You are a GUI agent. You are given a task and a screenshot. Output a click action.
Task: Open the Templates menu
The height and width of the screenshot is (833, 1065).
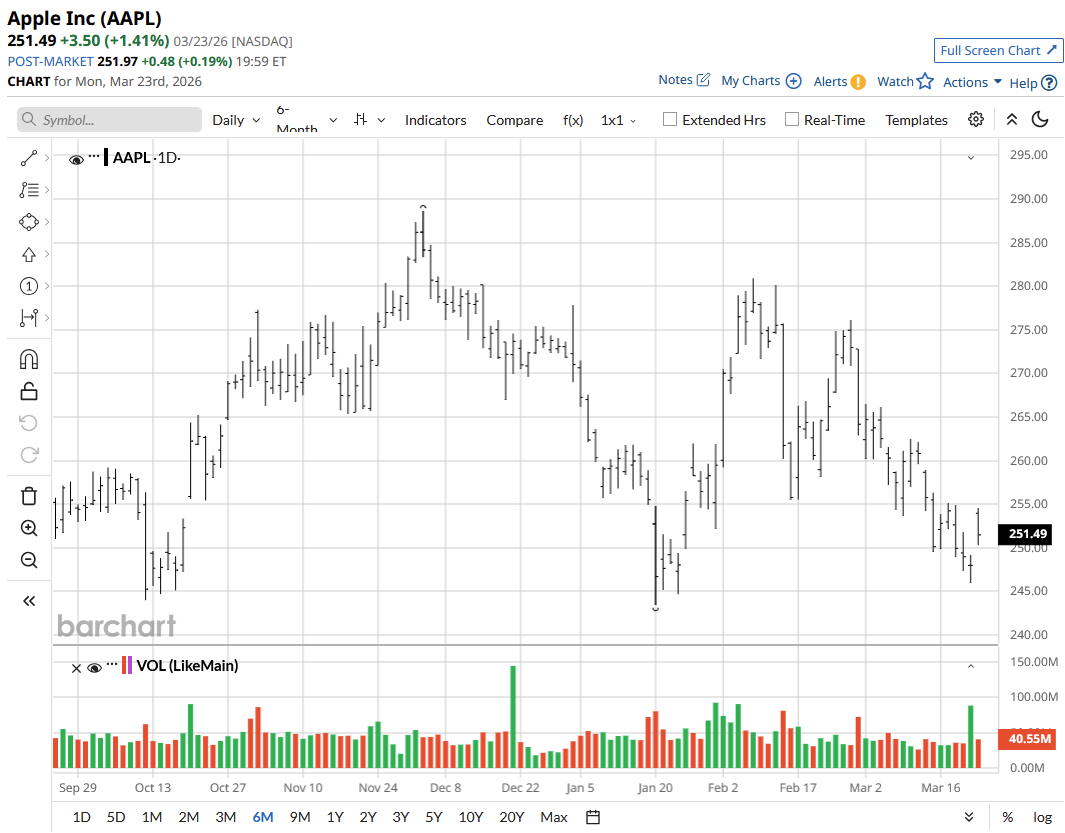(x=916, y=120)
